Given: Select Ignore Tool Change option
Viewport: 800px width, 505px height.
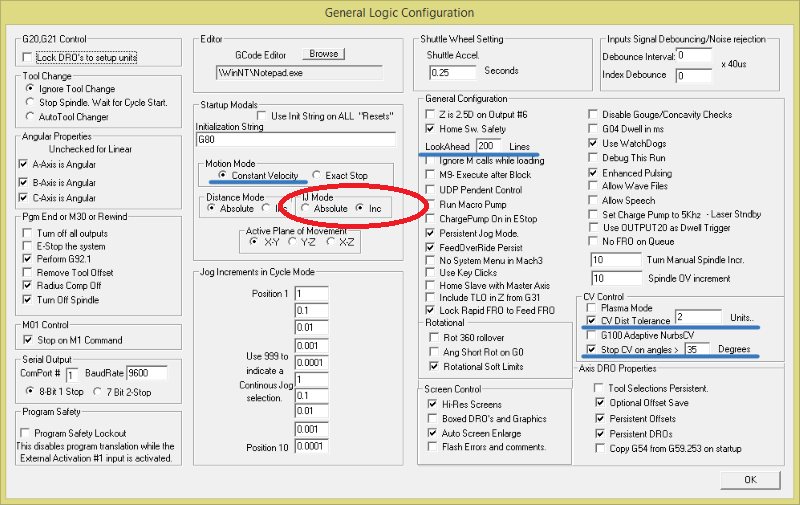Looking at the screenshot, I should click(x=30, y=88).
